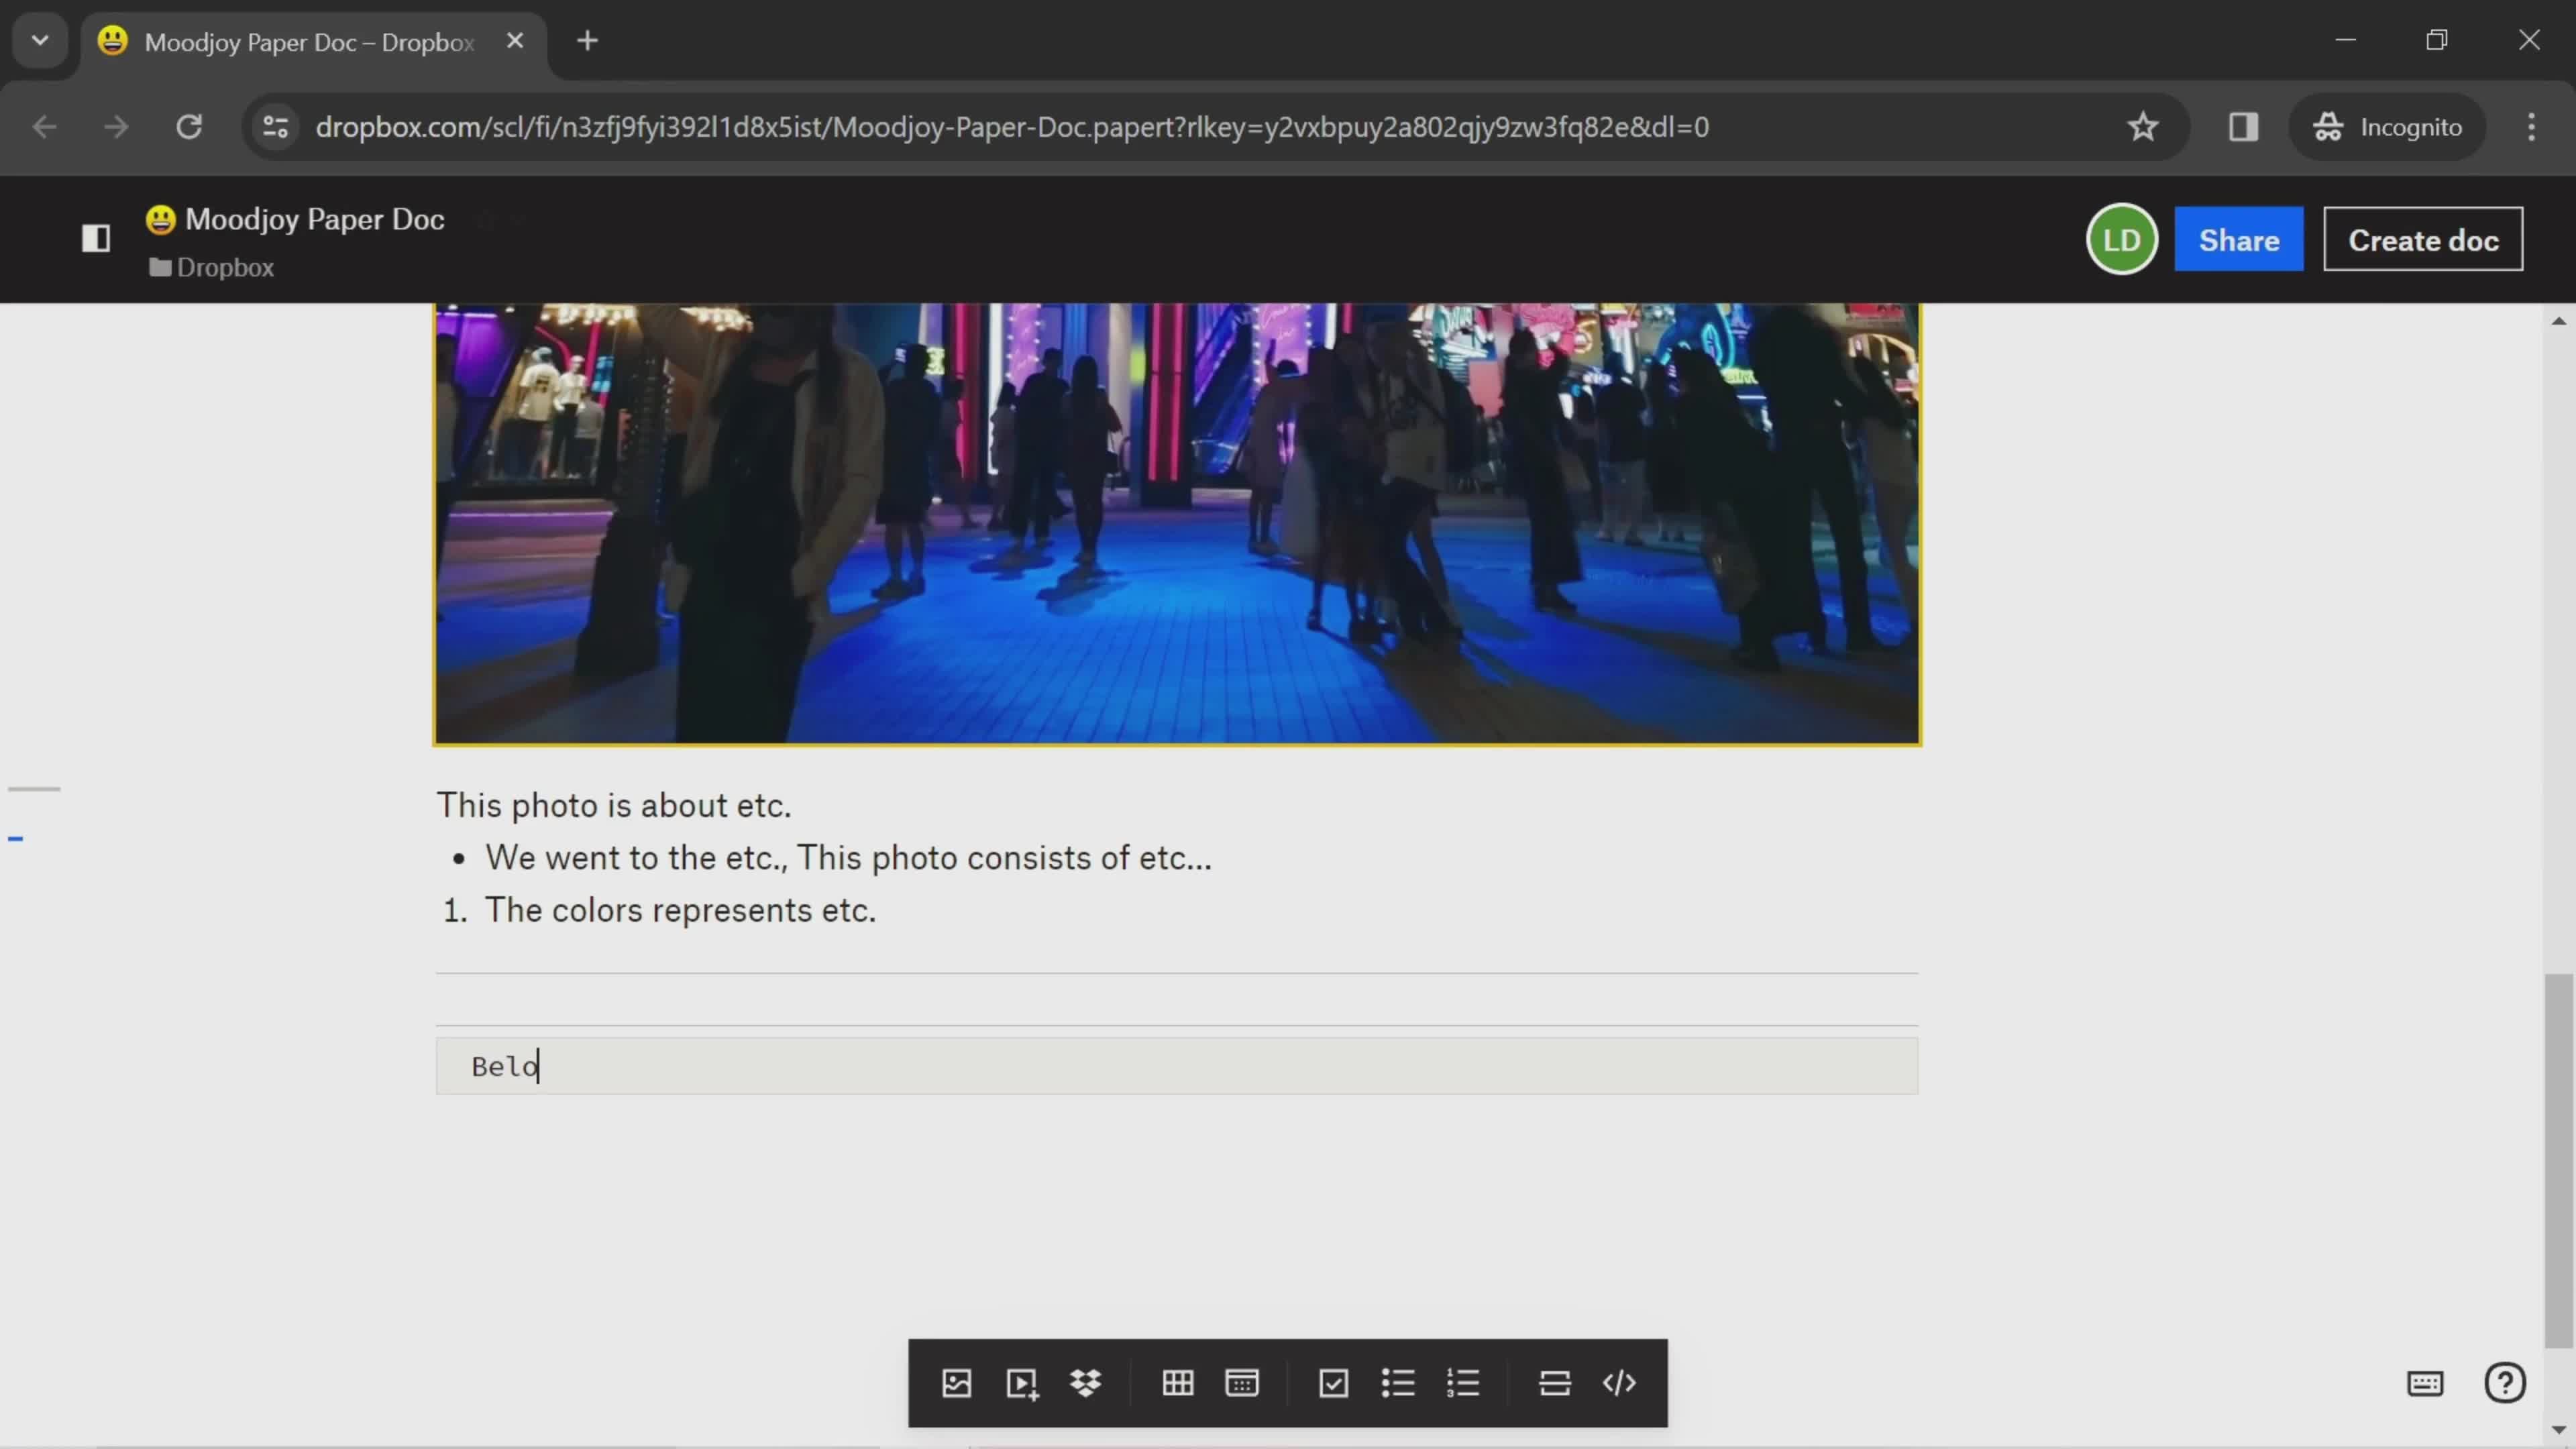2576x1449 pixels.
Task: Go back to the previous page
Action: (x=45, y=127)
